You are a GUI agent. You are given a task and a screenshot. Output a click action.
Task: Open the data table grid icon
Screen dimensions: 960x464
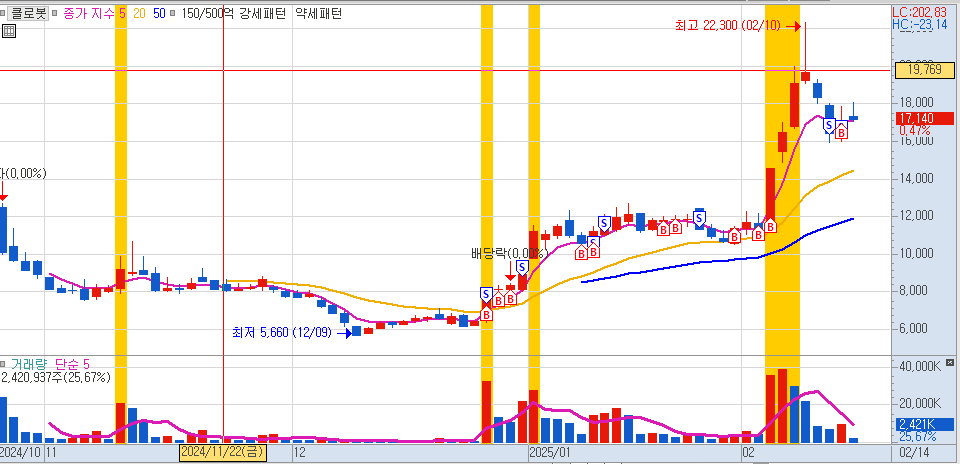[x=9, y=31]
